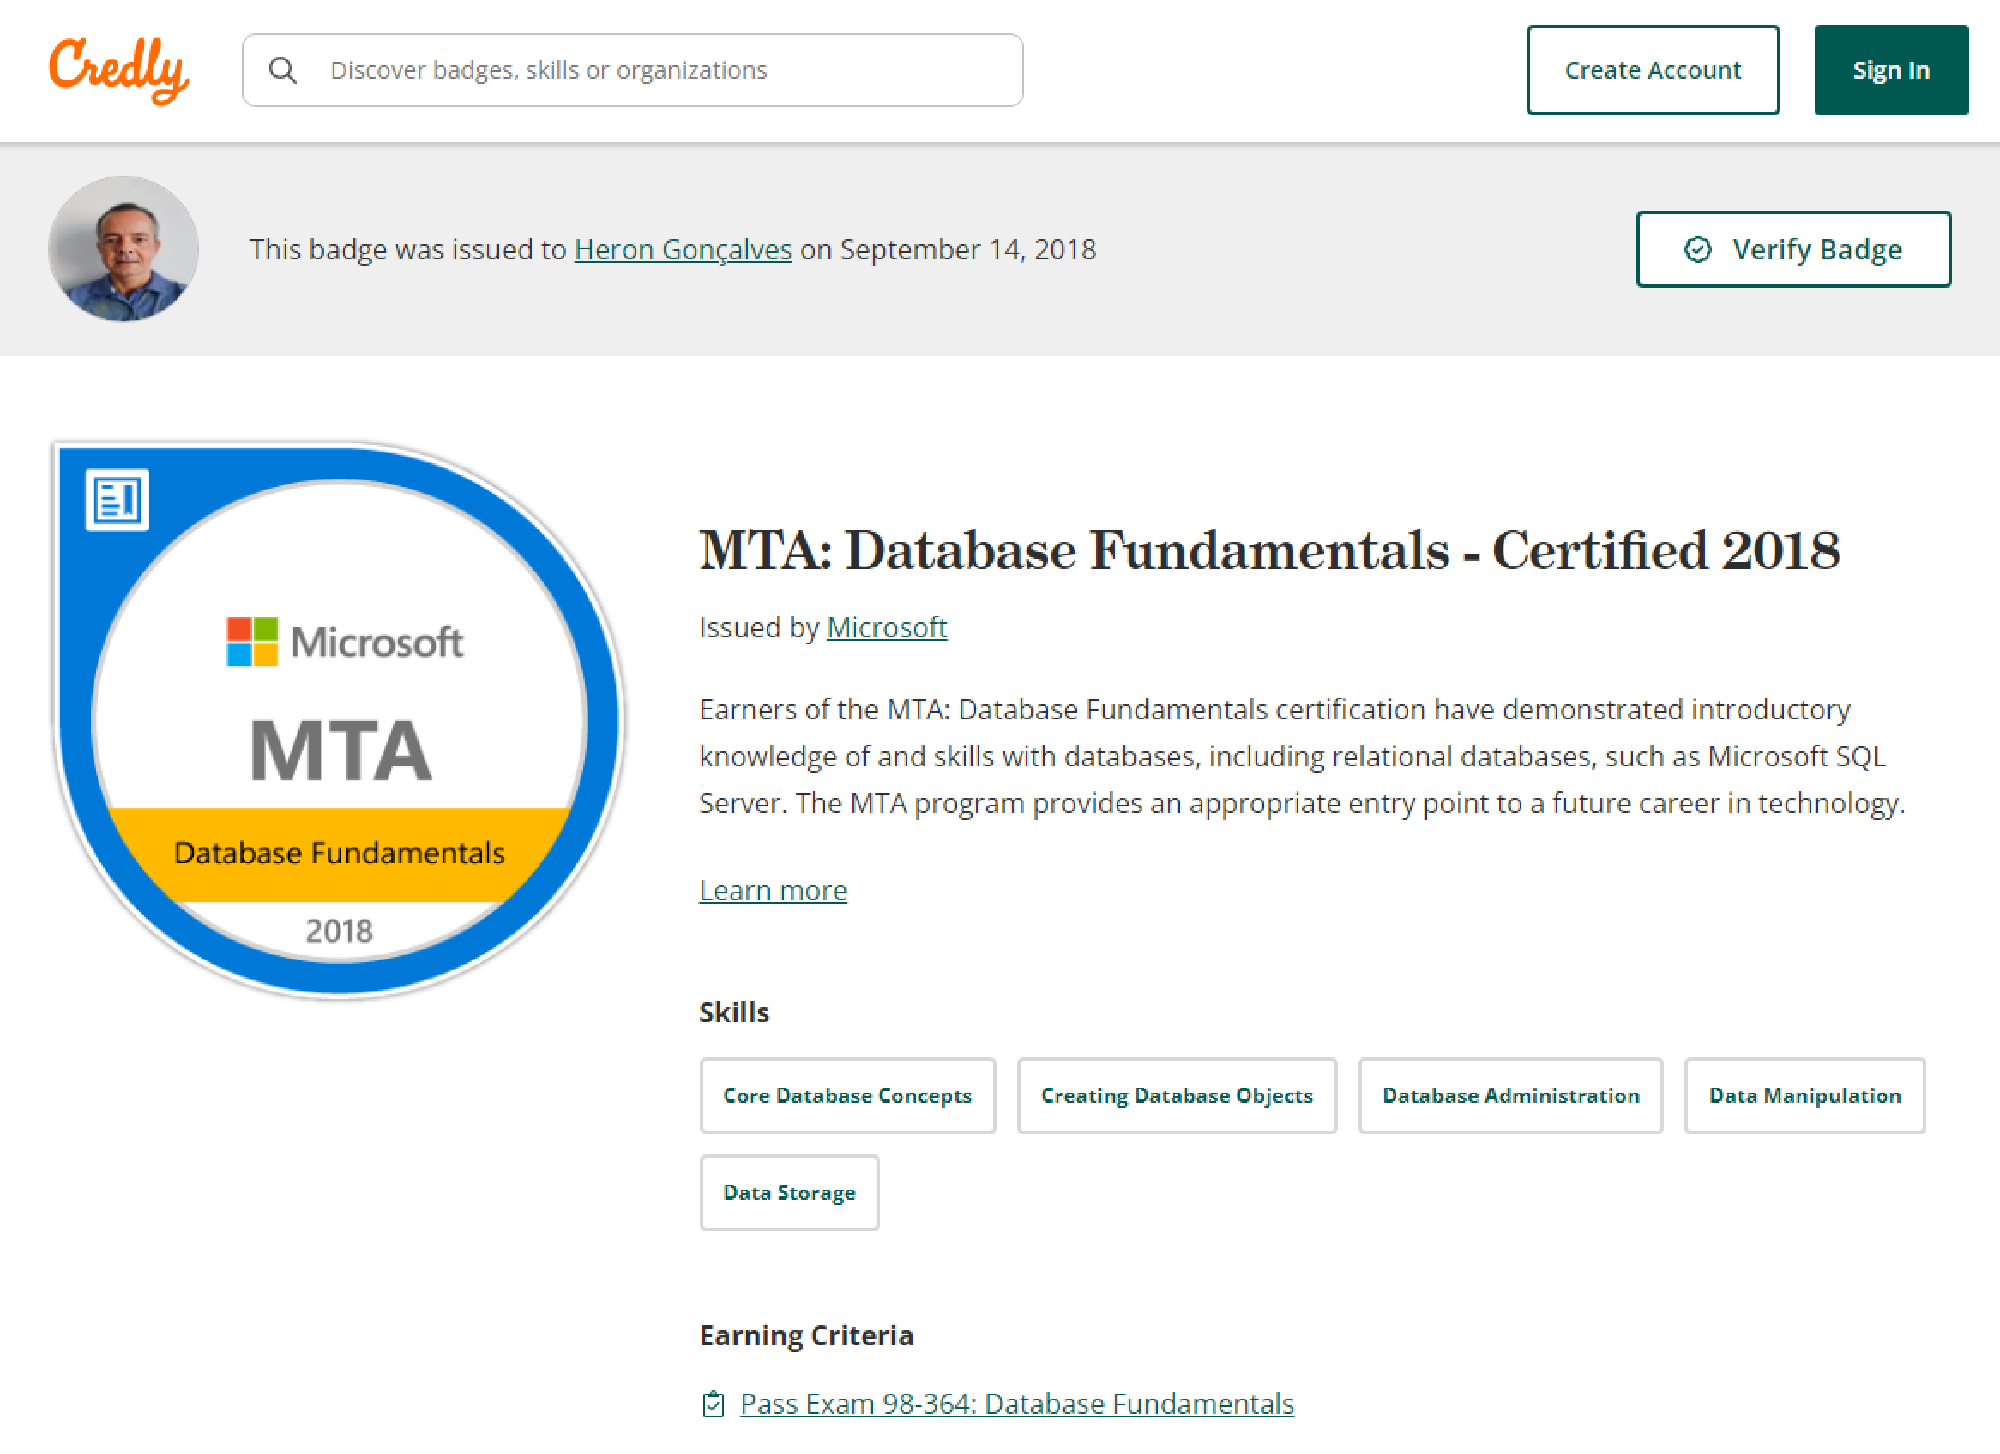Click the clipboard icon beside Pass Exam 98-364
This screenshot has width=2000, height=1454.
[x=713, y=1404]
